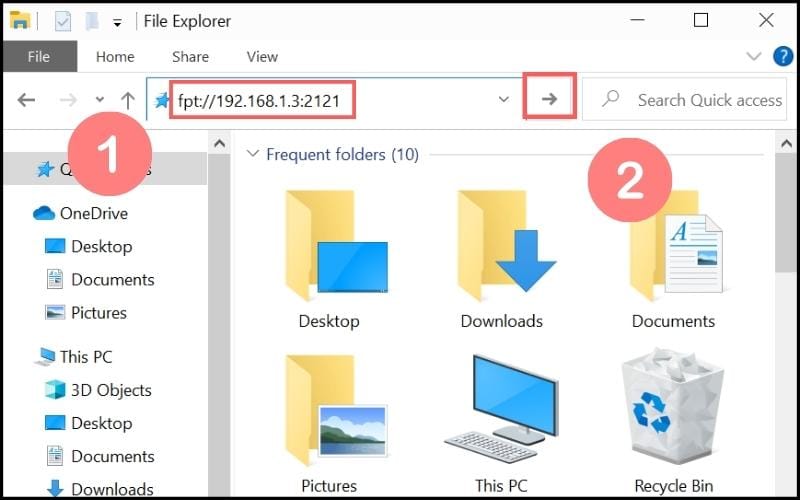Select Pictures under OneDrive
Image resolution: width=800 pixels, height=500 pixels.
(x=99, y=313)
